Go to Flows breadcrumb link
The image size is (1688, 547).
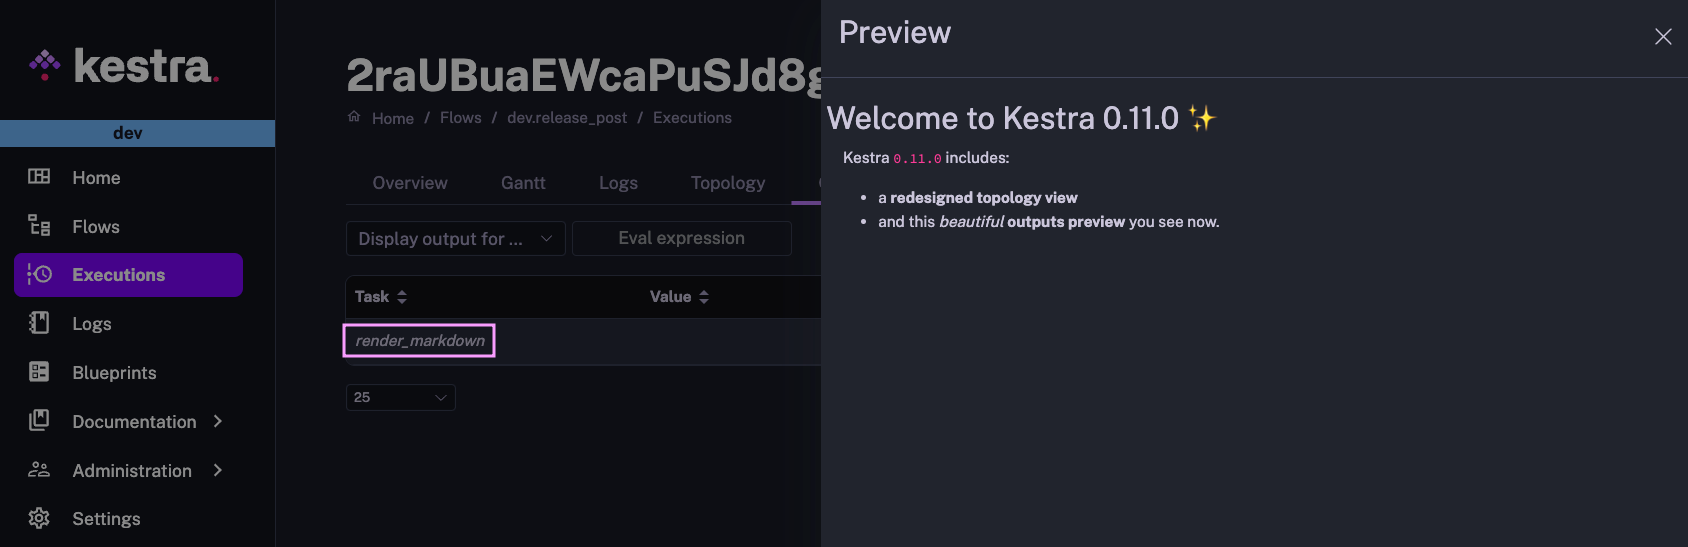point(460,118)
